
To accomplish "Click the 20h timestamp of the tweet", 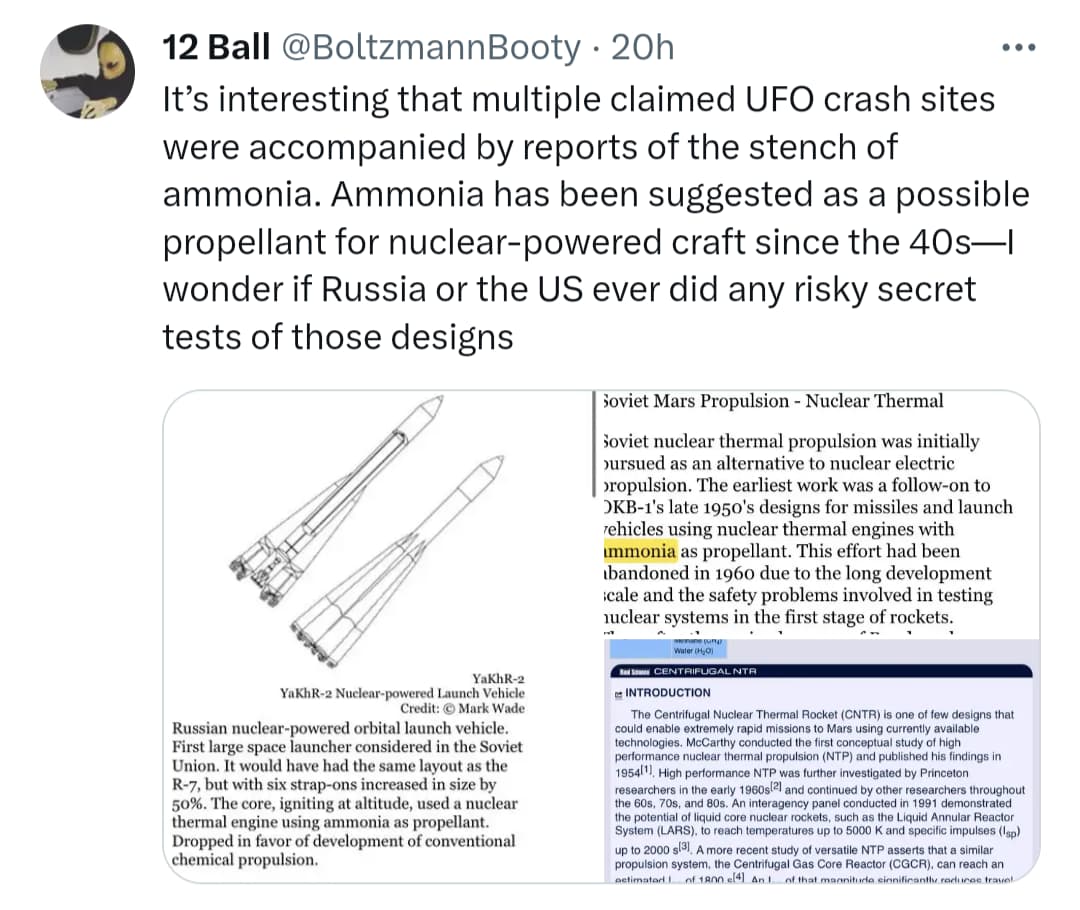I will 641,47.
